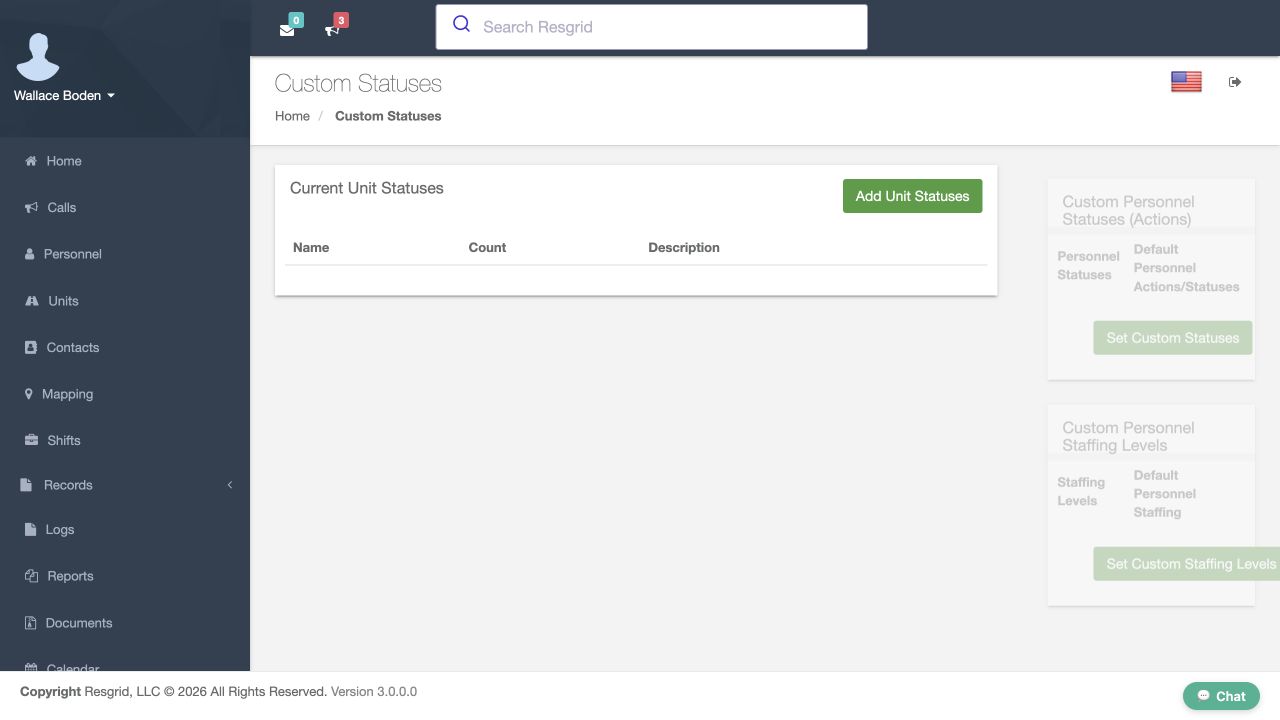Click the US flag language icon
Screen dimensions: 1280x720
pos(1186,82)
